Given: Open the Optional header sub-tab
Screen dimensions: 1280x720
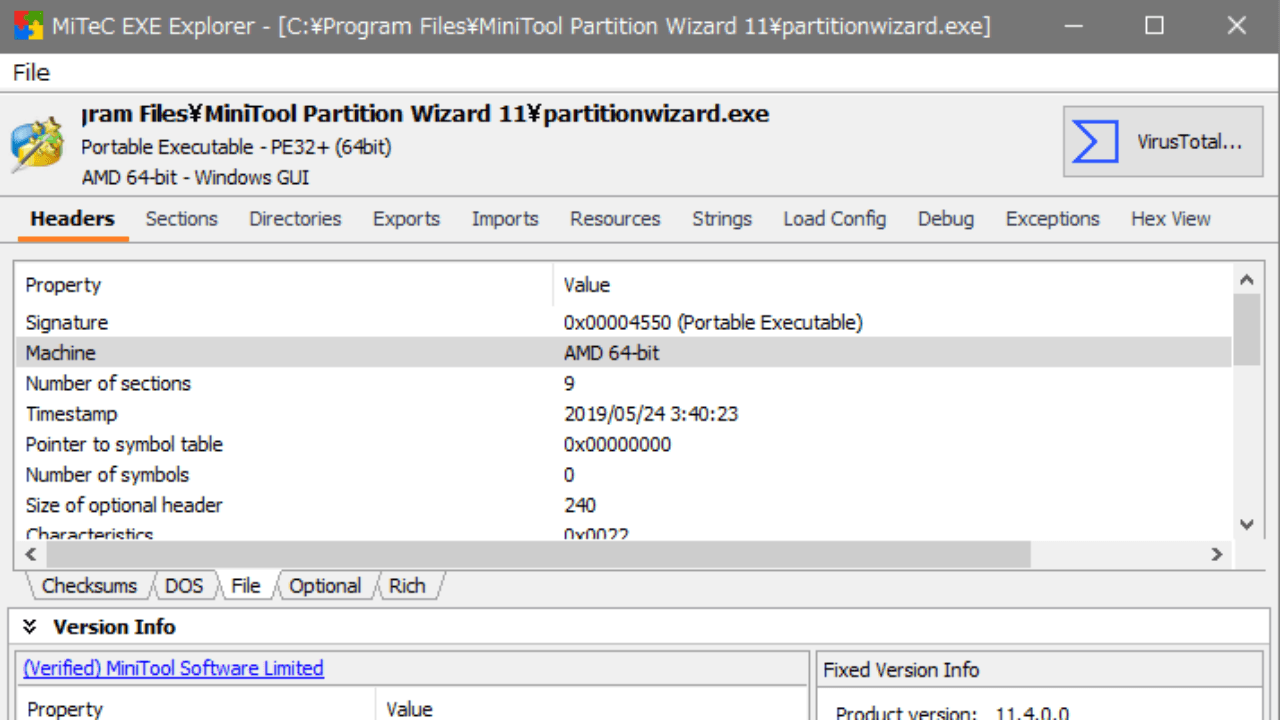Looking at the screenshot, I should click(x=325, y=586).
